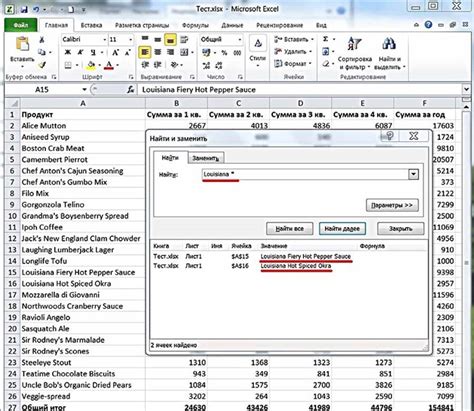The height and width of the screenshot is (411, 474).
Task: Click the Align Right icon
Action: pyautogui.click(x=170, y=52)
